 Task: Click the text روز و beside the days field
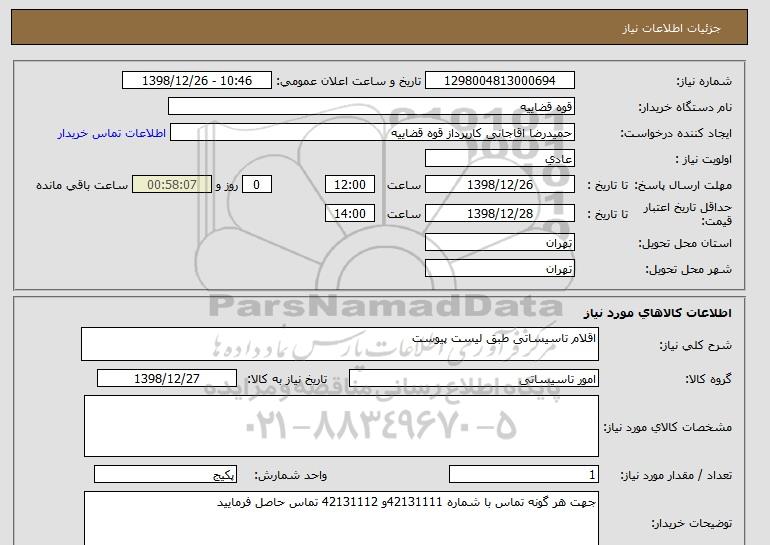pyautogui.click(x=227, y=185)
